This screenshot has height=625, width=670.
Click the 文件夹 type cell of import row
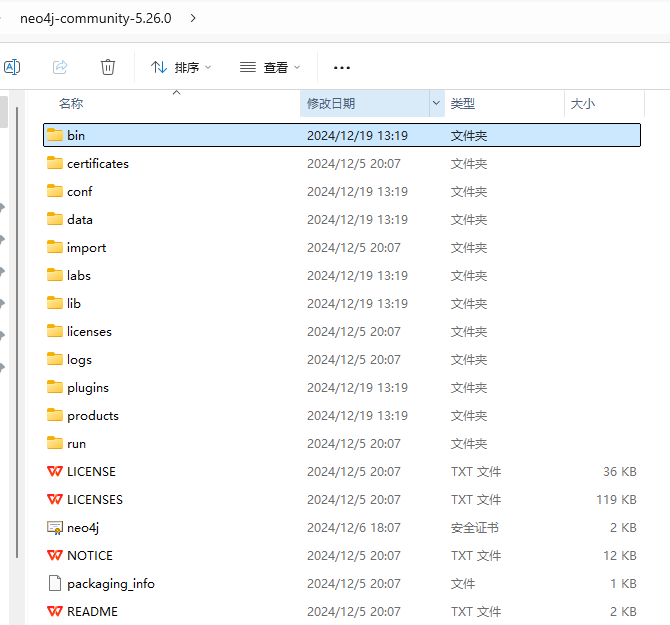[x=469, y=247]
